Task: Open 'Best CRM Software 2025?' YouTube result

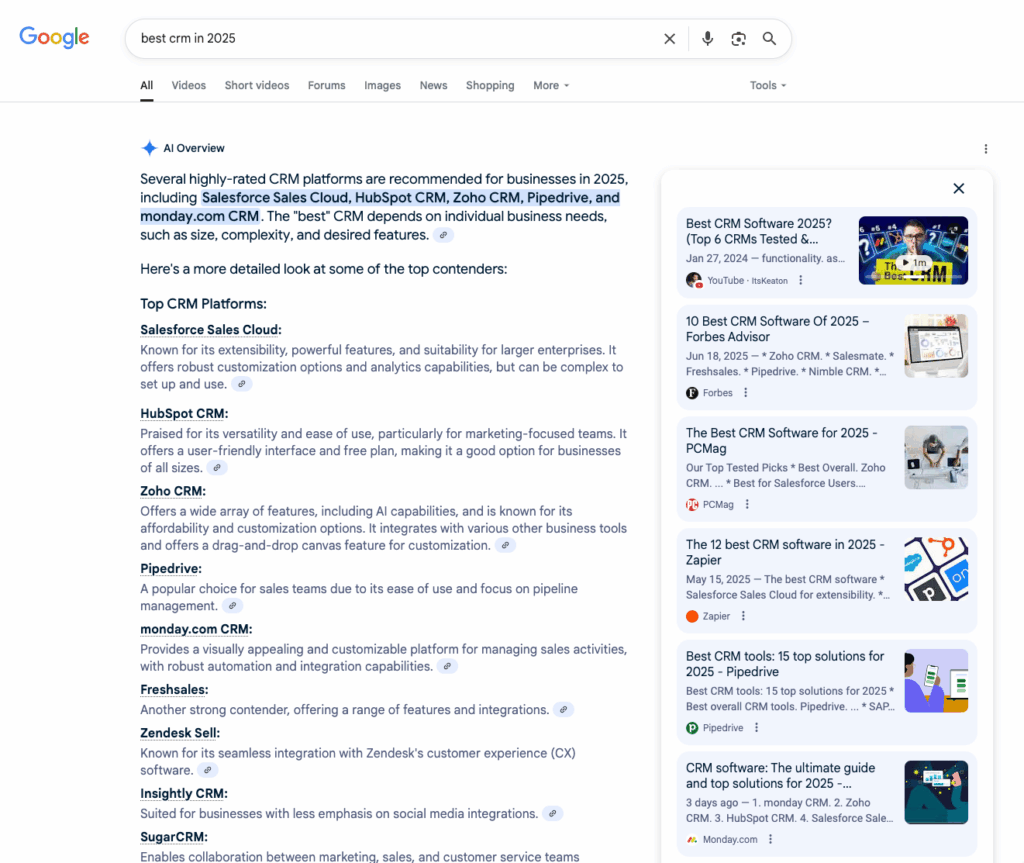Action: 759,231
